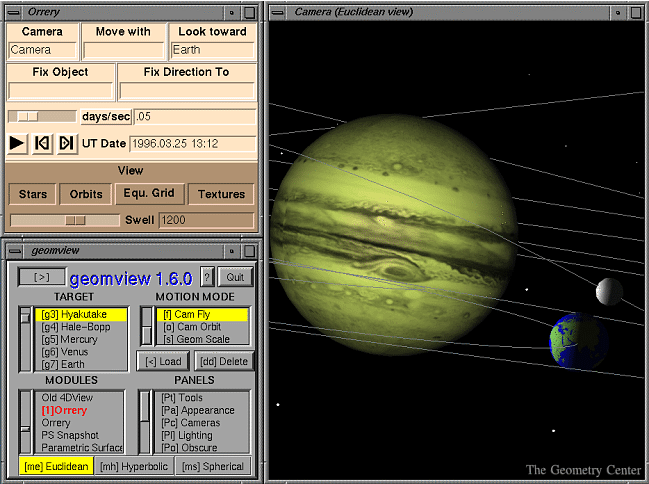Step backward one frame in time
This screenshot has width=649, height=484.
[x=42, y=144]
